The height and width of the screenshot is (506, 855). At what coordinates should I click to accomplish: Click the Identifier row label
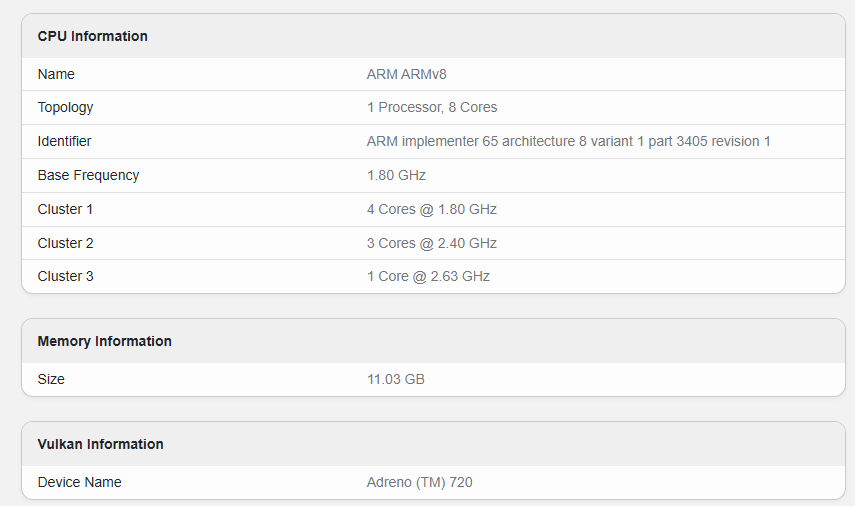tap(64, 141)
